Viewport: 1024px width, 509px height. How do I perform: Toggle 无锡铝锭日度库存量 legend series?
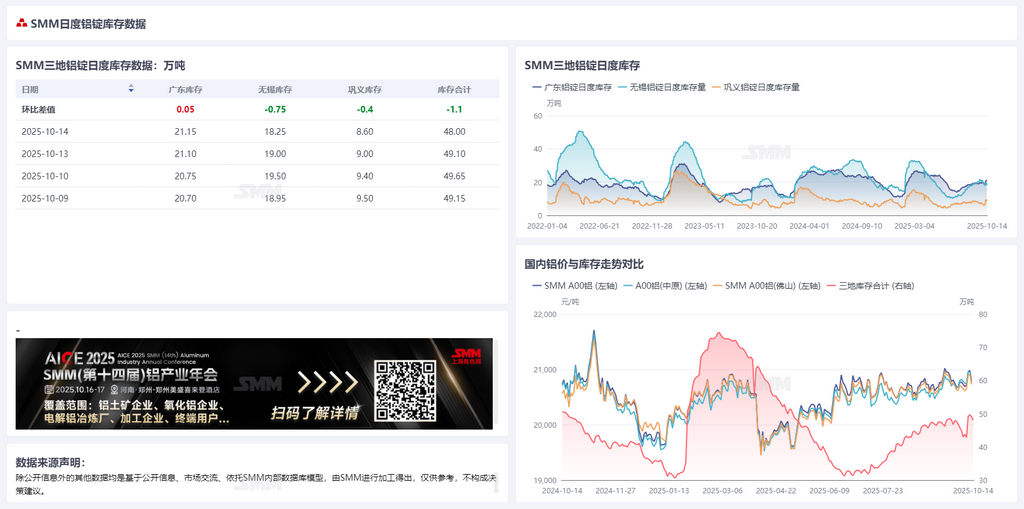661,87
